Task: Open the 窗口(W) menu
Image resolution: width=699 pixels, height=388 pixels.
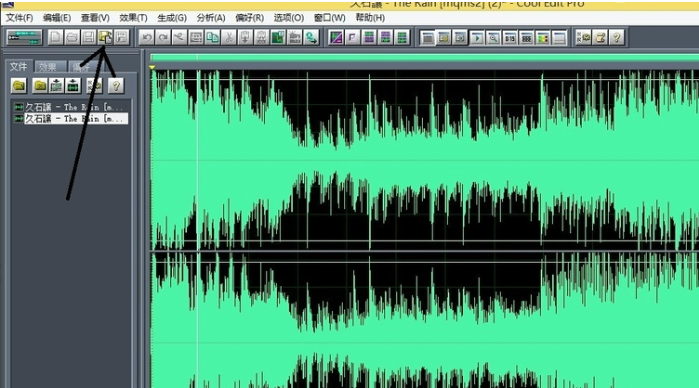Action: (329, 18)
